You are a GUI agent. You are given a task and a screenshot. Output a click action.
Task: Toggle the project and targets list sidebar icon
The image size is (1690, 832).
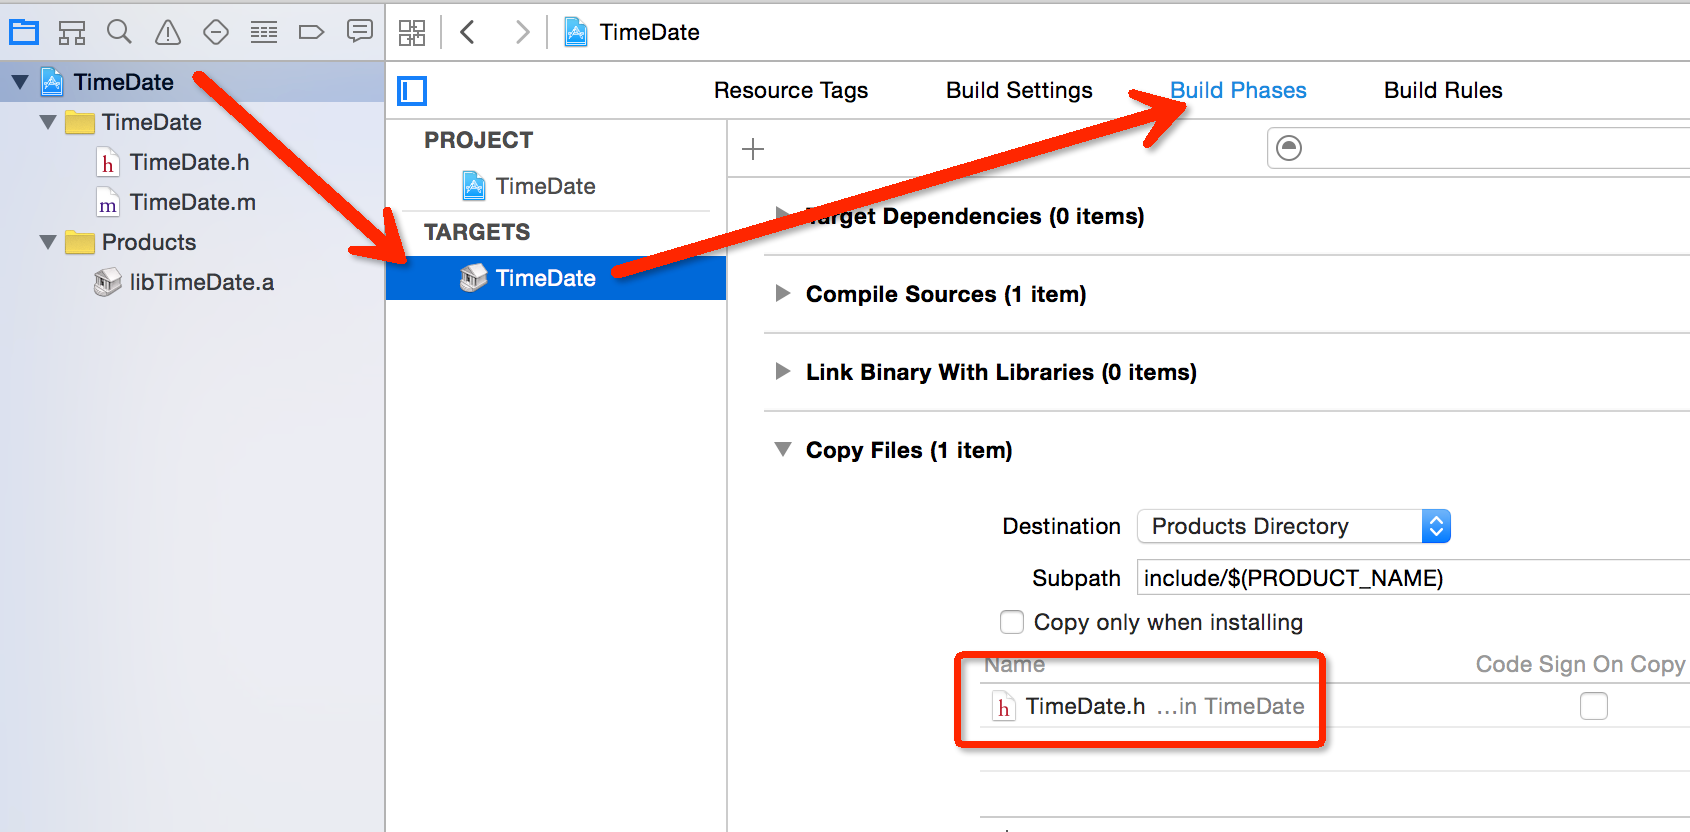tap(412, 91)
